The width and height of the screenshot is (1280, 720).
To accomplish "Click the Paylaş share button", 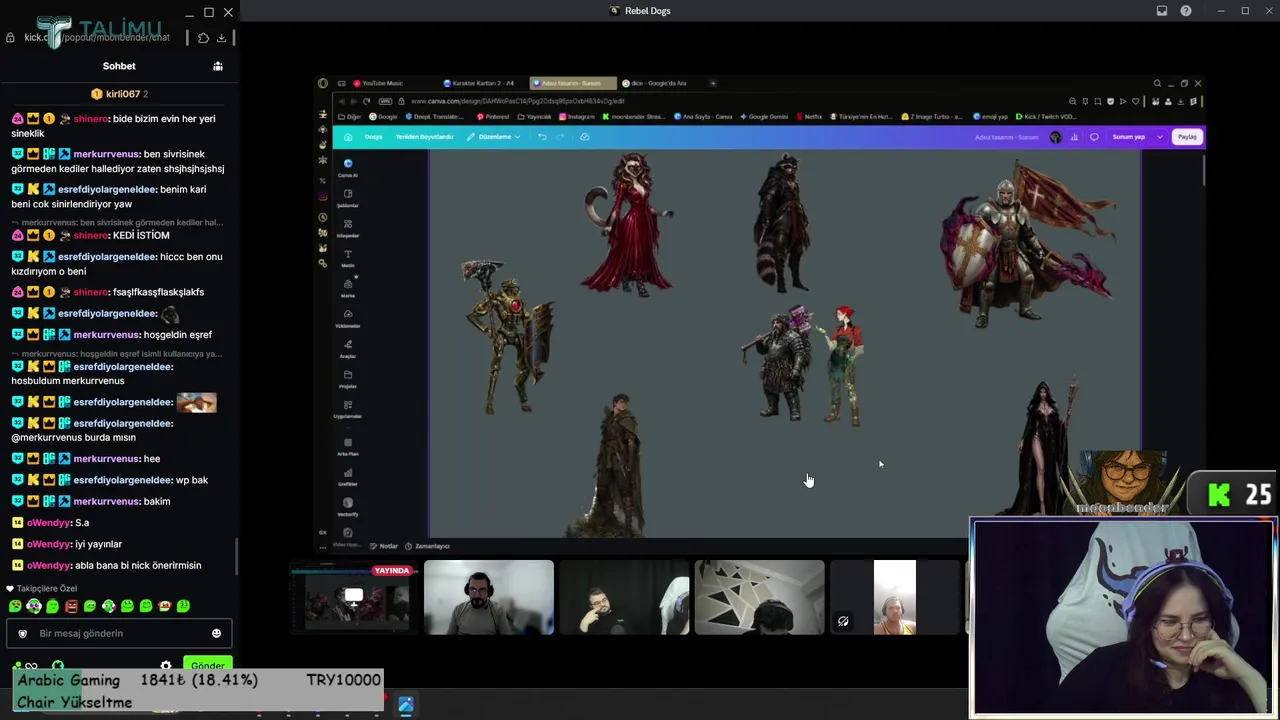I will (1187, 137).
